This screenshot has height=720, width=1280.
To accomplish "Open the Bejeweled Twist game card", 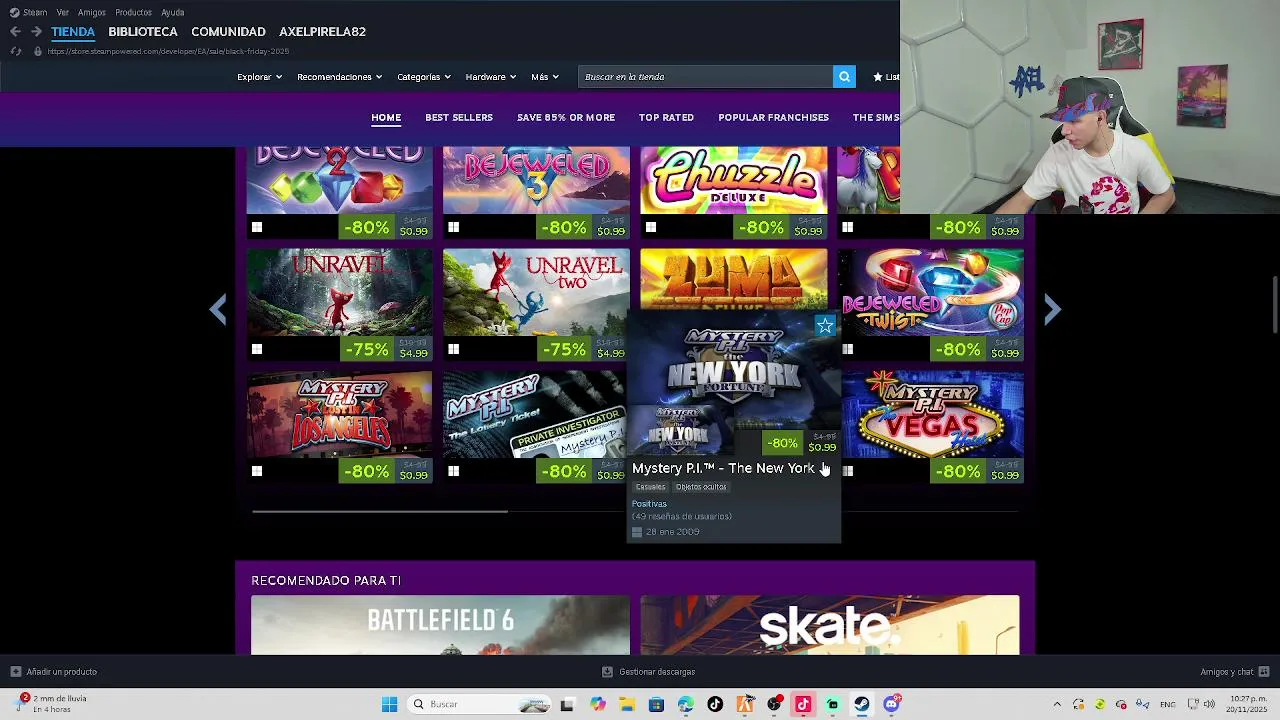I will click(931, 305).
